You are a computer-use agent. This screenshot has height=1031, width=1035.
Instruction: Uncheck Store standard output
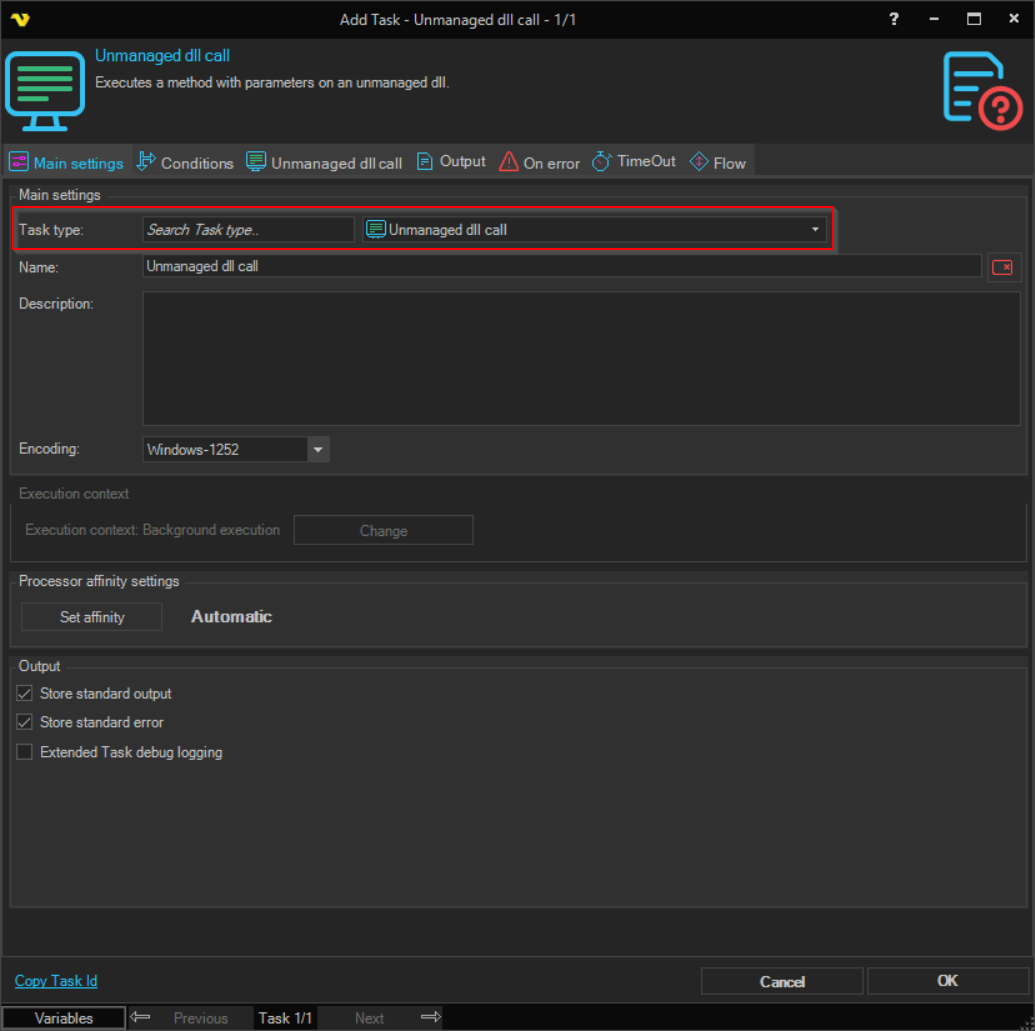tap(25, 693)
